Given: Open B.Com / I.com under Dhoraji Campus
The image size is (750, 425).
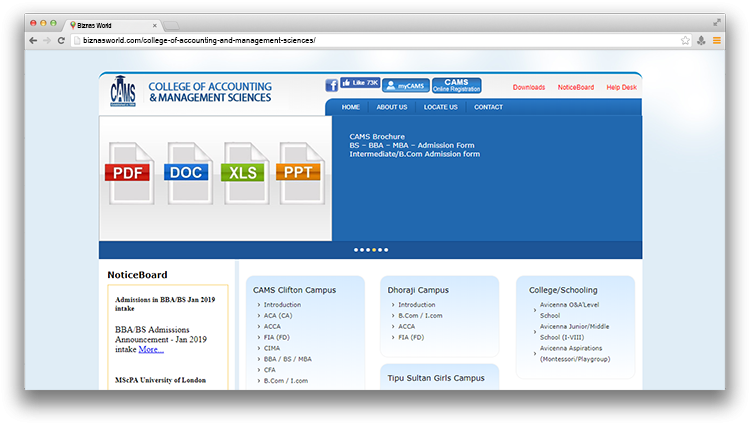Looking at the screenshot, I should point(420,316).
